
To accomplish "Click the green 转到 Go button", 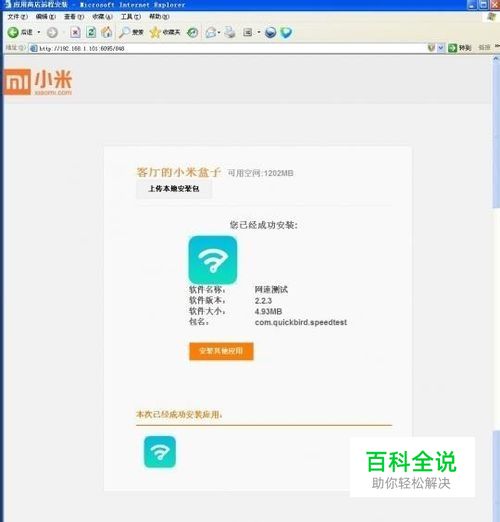I will [x=460, y=48].
